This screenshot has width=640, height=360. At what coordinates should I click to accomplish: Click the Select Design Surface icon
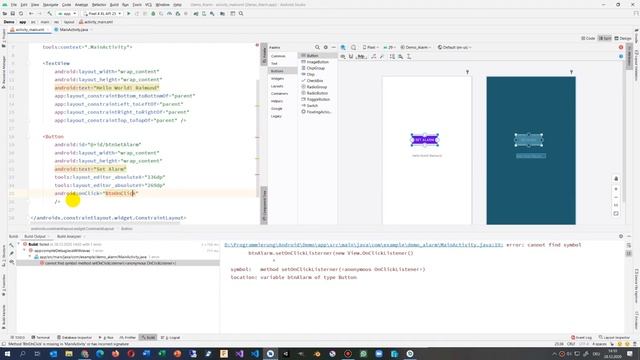(343, 47)
